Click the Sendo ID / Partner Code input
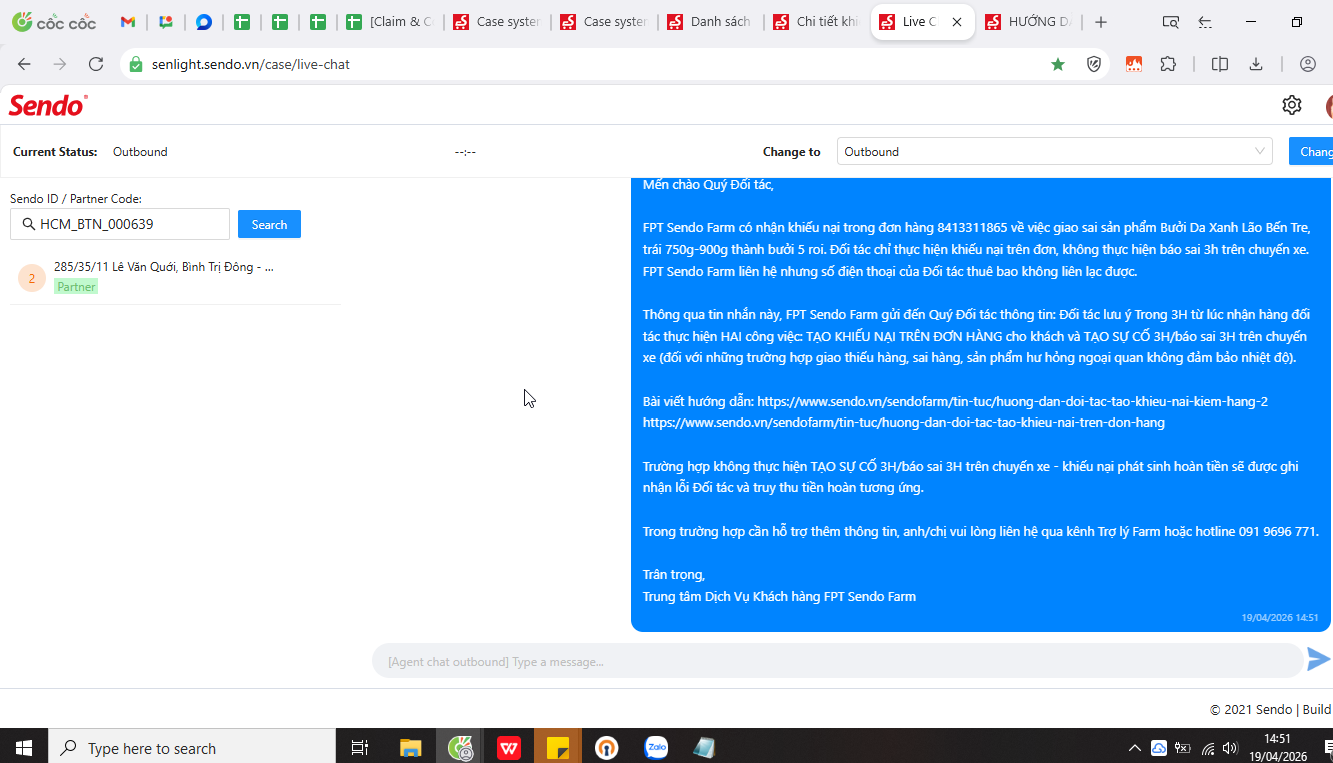The image size is (1333, 763). tap(120, 224)
